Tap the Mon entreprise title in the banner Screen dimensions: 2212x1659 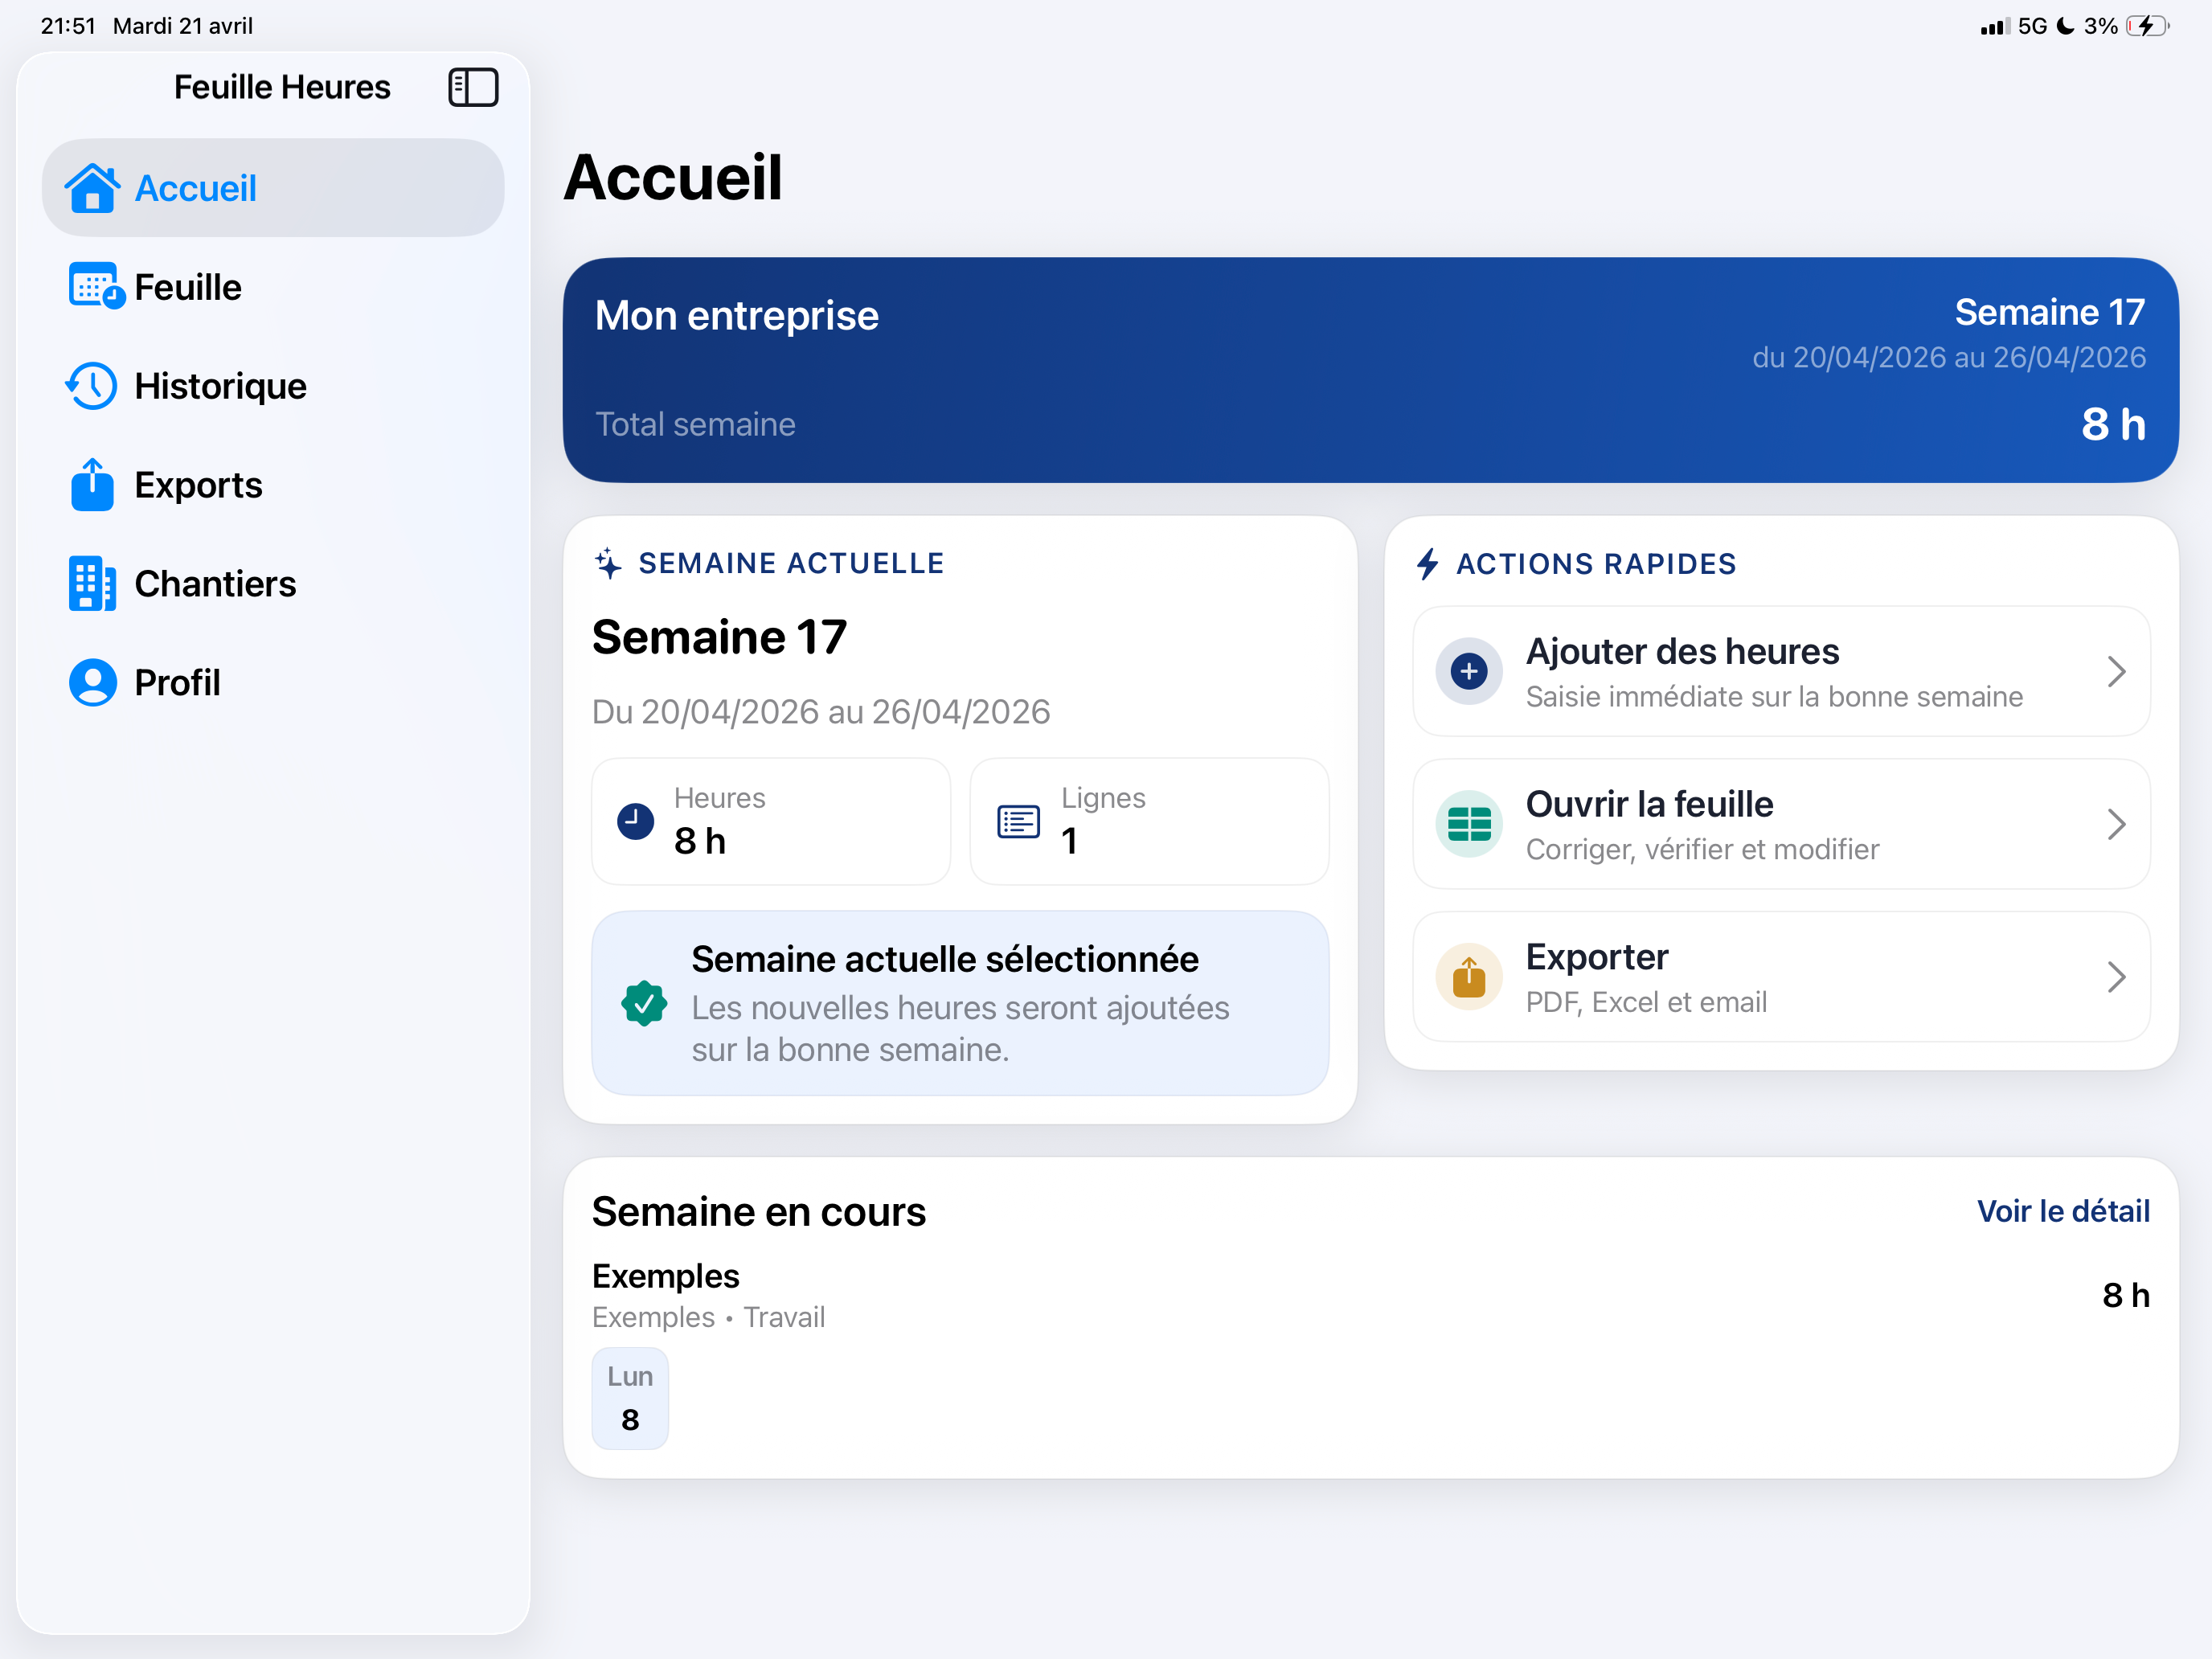(x=737, y=315)
